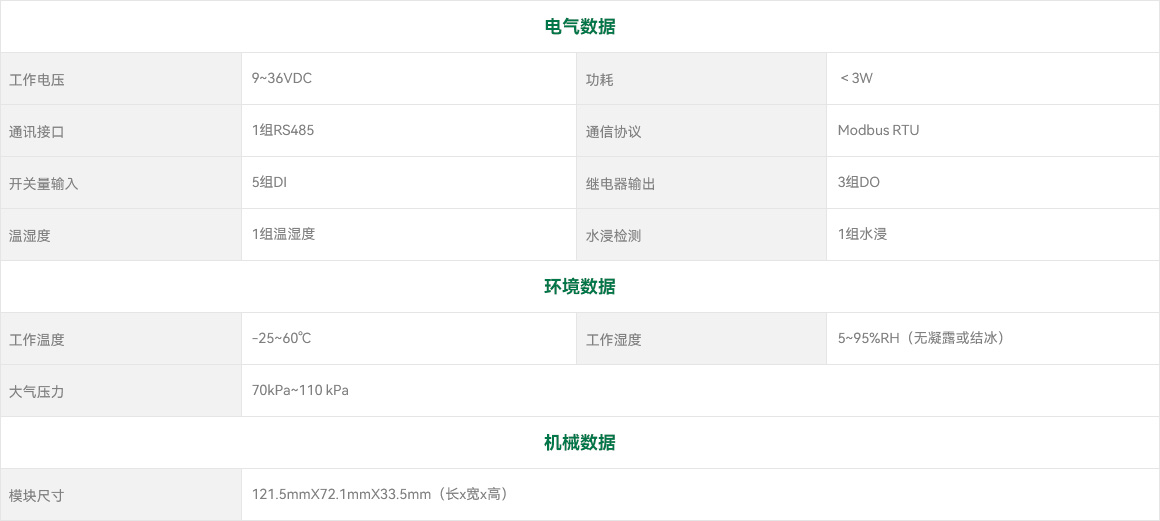Click the 环境数据 section header
Screen dimensions: 1160x521
tap(580, 287)
